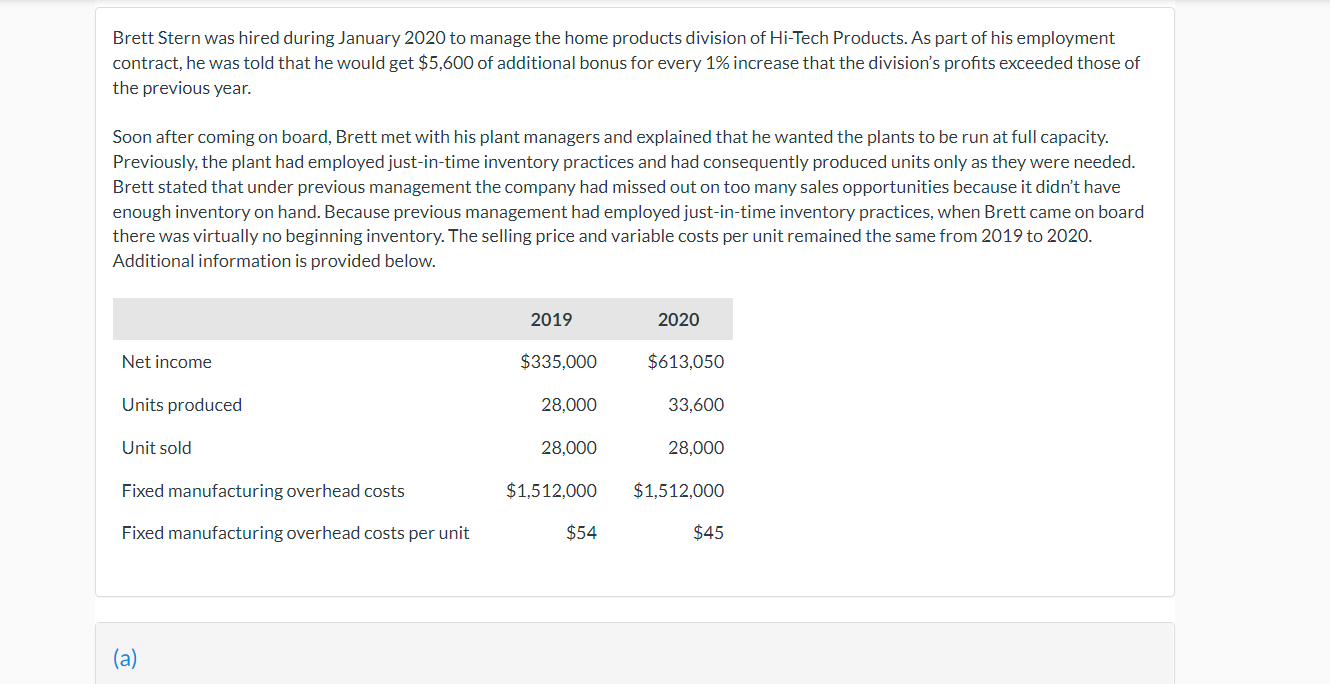The image size is (1330, 684).
Task: Click the 2019 fixed overhead $1,512,000 value
Action: (551, 491)
